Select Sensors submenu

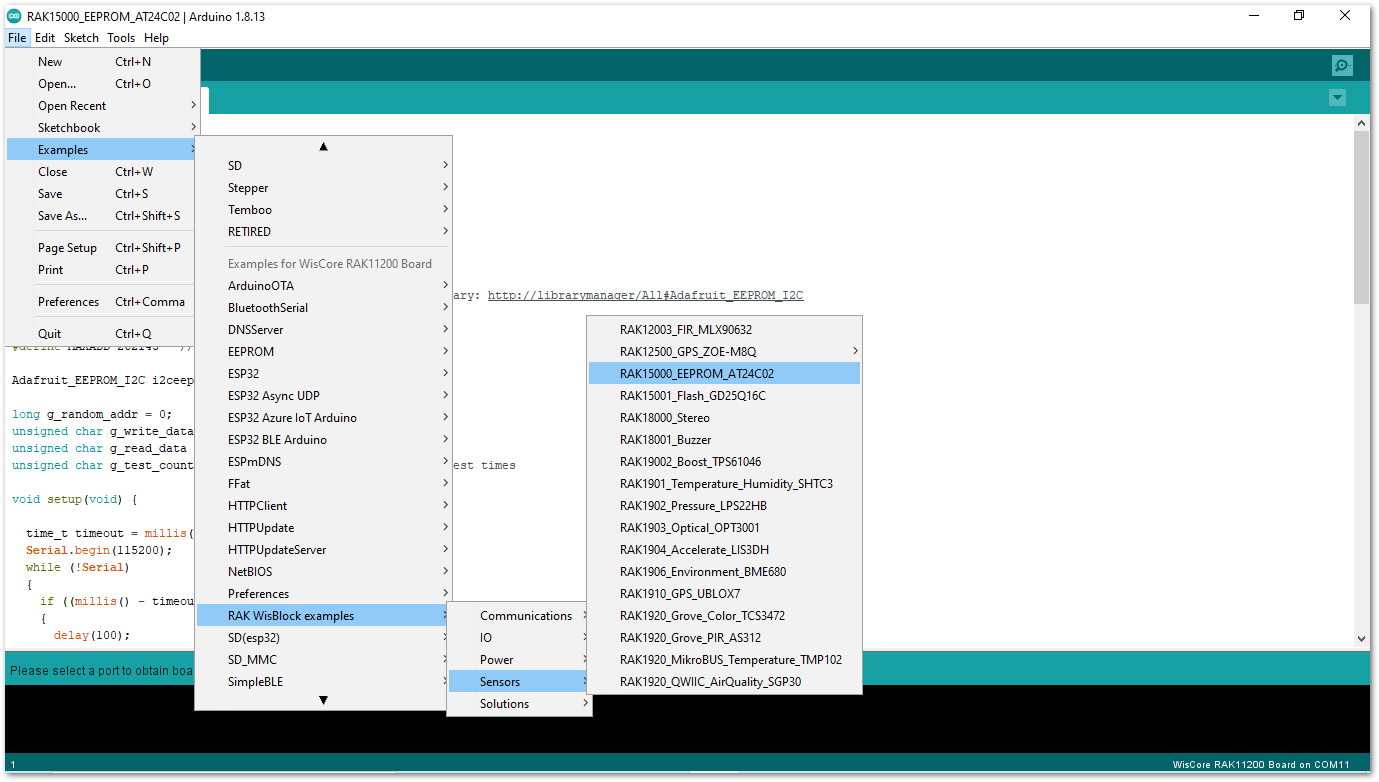point(520,682)
